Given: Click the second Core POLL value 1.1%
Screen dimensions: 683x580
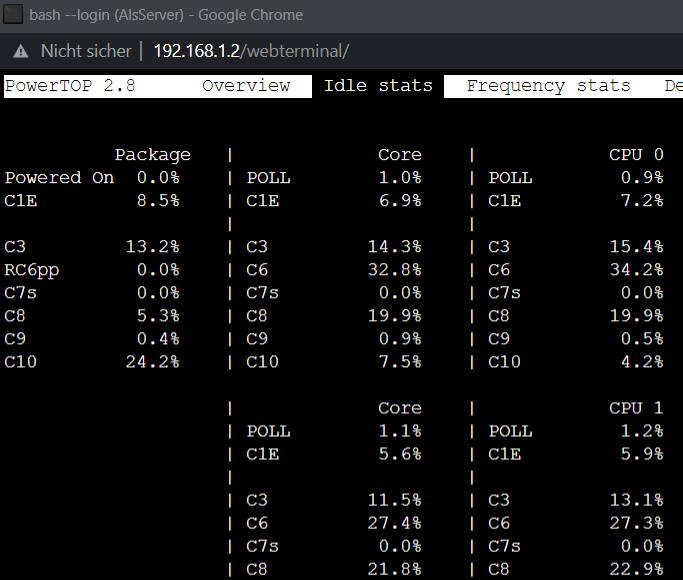Looking at the screenshot, I should [400, 431].
